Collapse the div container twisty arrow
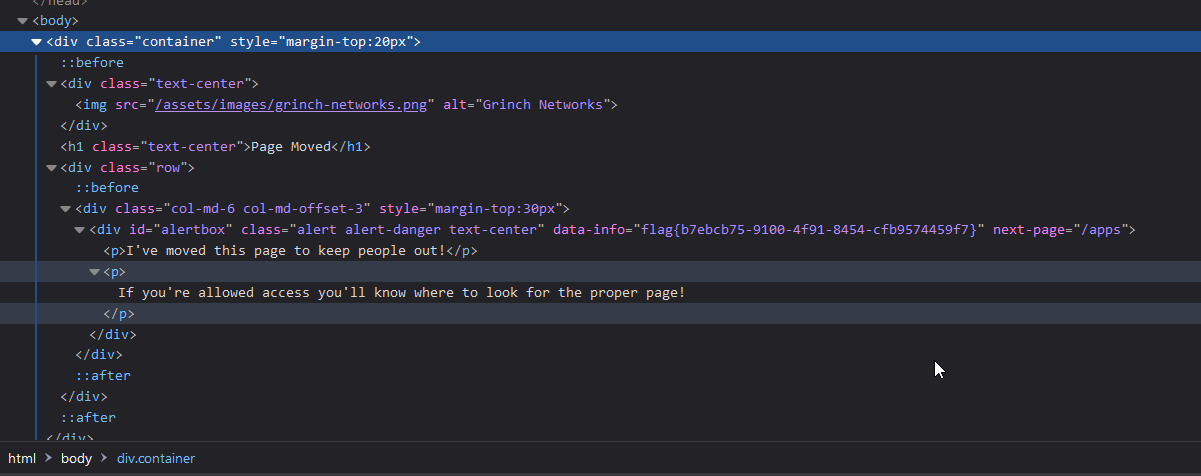1201x476 pixels. pos(37,42)
